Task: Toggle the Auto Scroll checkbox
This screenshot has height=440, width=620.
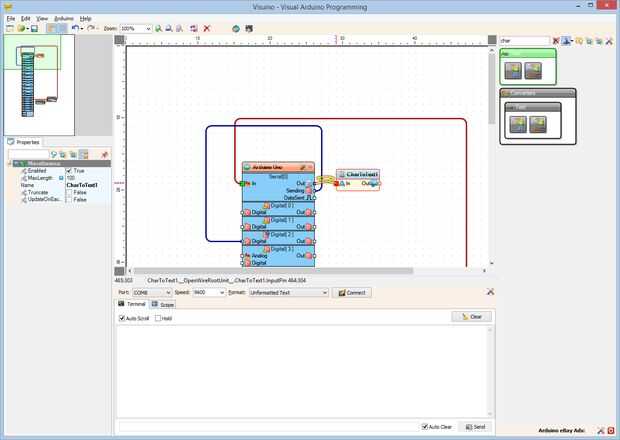Action: 122,318
